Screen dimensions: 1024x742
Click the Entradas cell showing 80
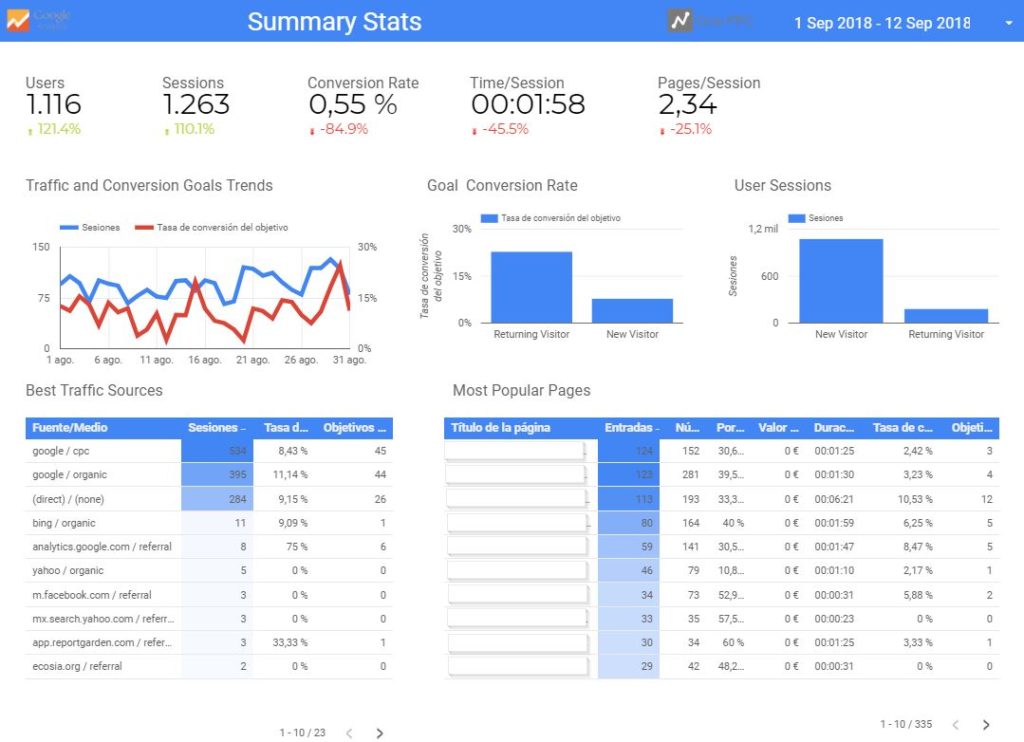click(x=629, y=523)
